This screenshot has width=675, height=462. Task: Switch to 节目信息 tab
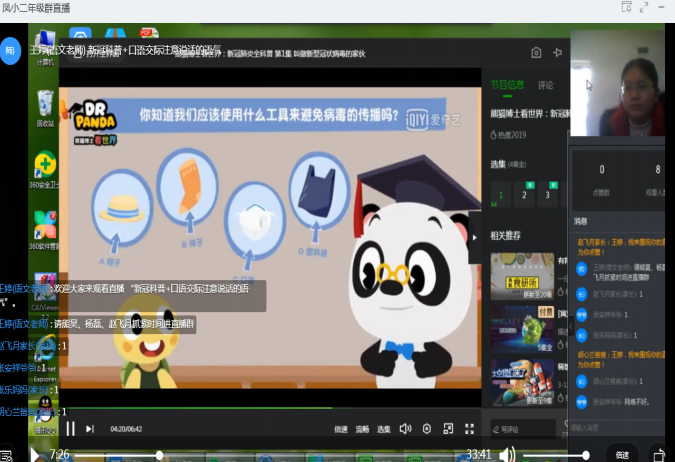tap(508, 85)
